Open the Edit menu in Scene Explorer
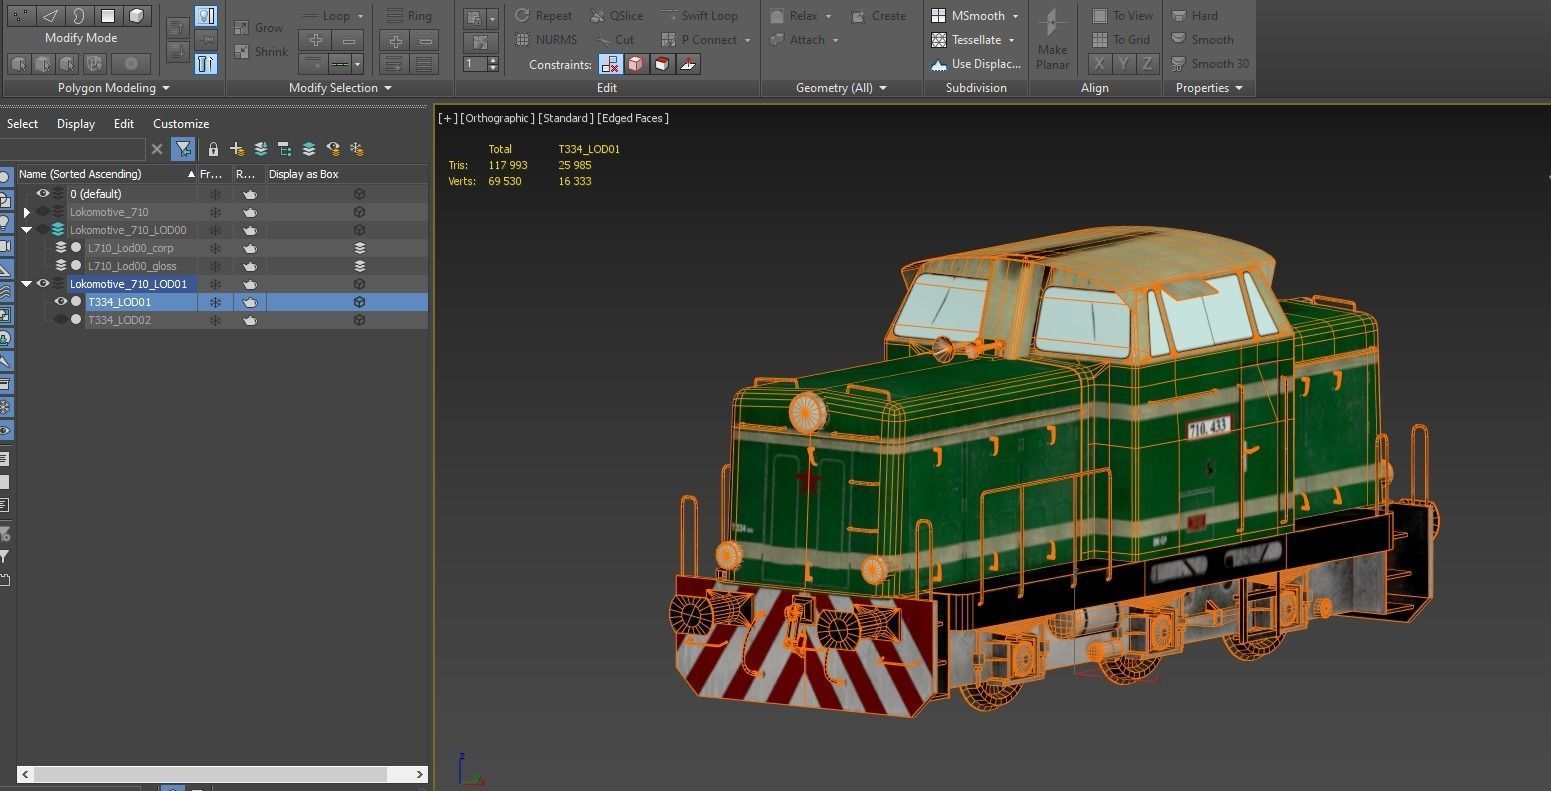 pyautogui.click(x=124, y=124)
